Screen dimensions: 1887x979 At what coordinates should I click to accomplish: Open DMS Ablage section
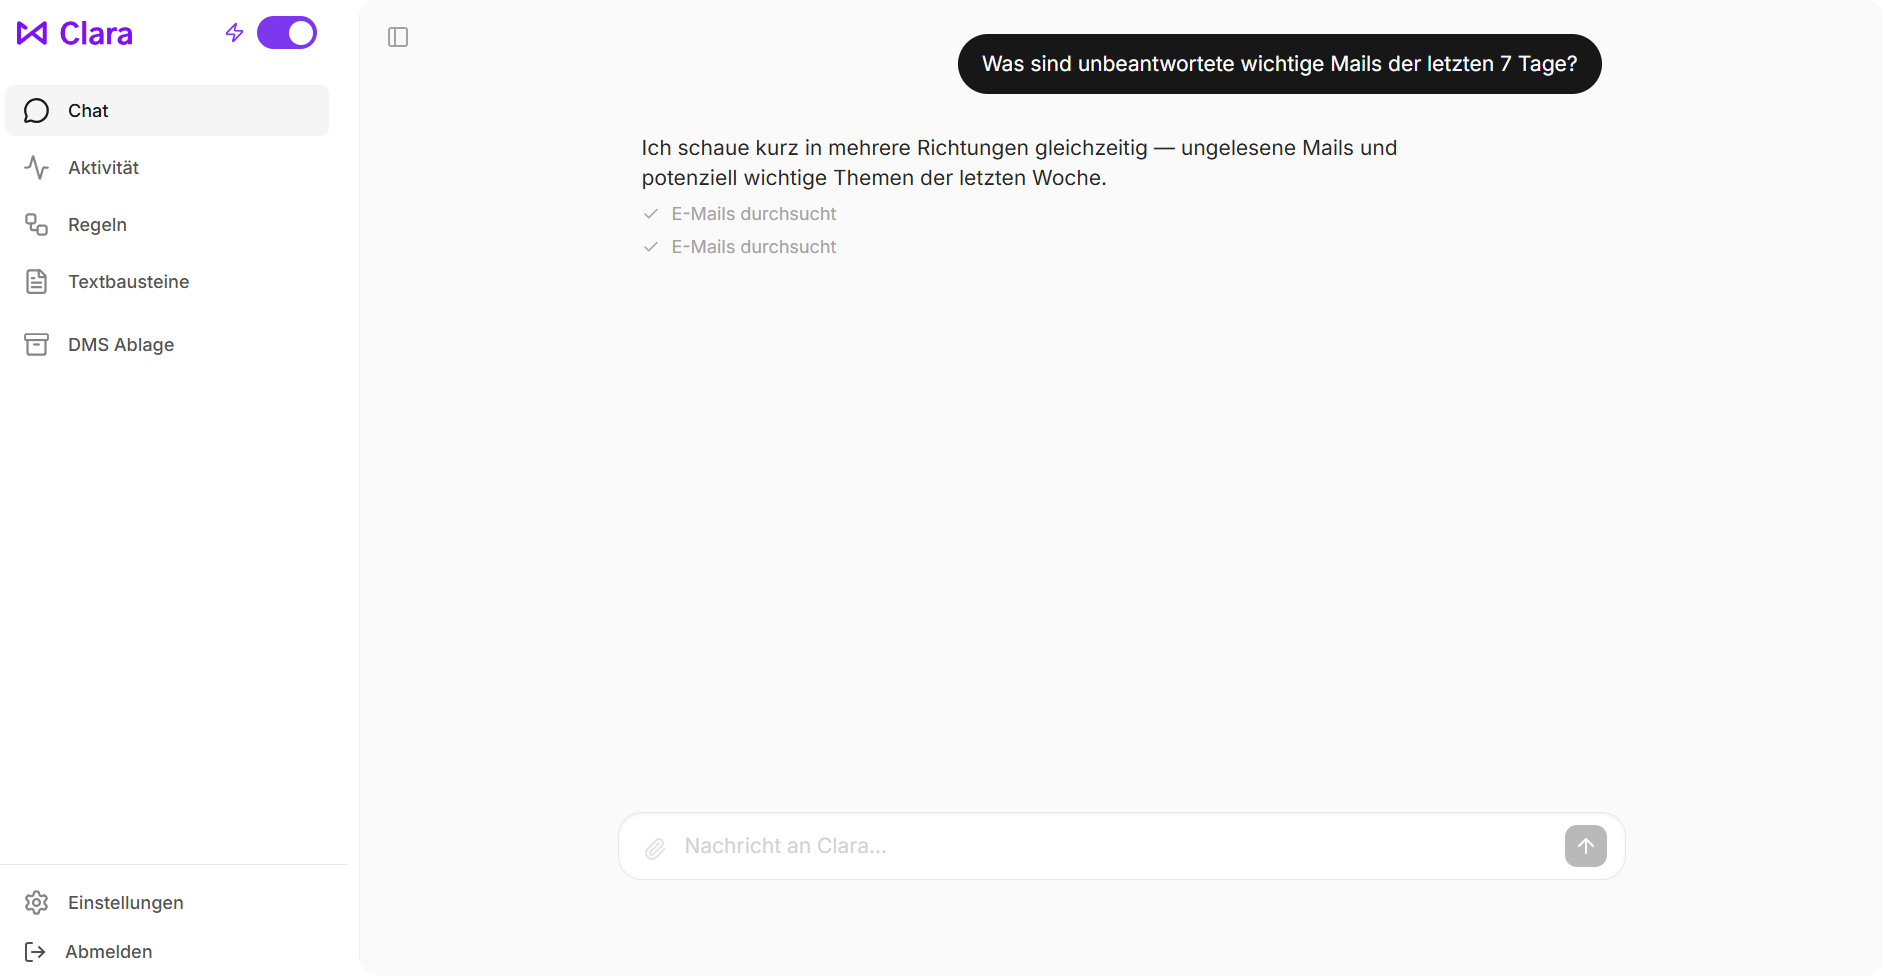point(120,345)
